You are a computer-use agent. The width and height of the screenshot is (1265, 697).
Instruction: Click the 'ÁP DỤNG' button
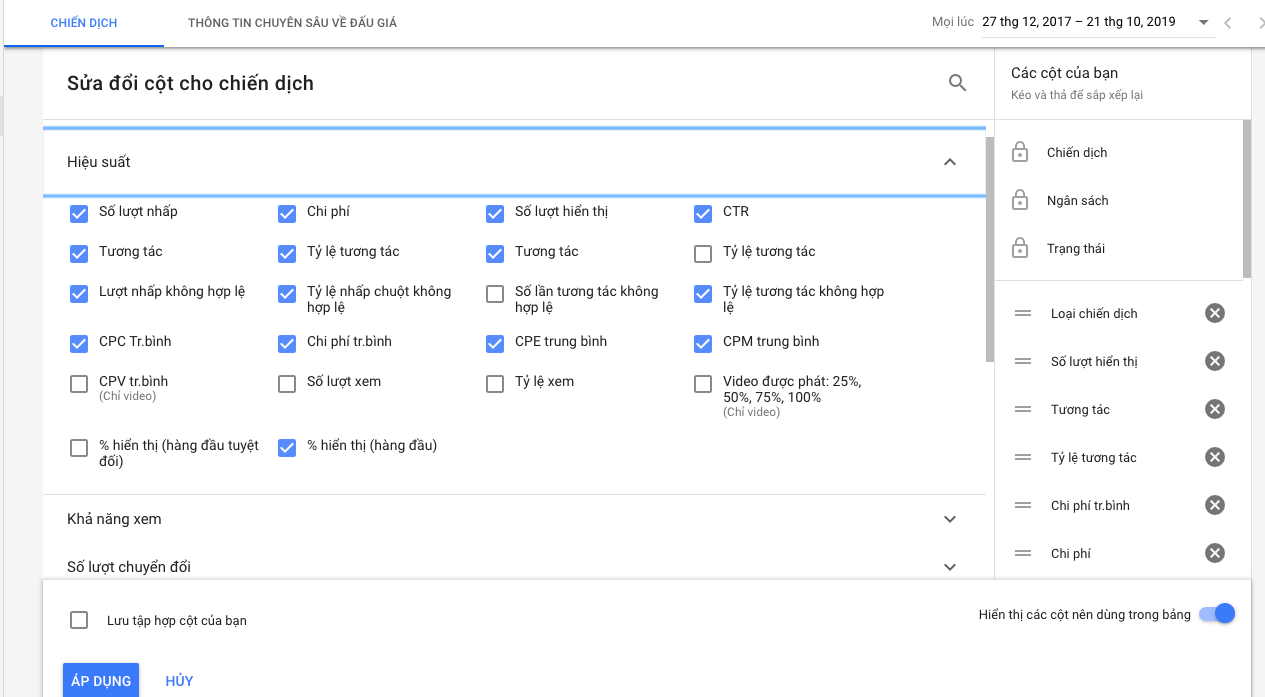[x=100, y=680]
